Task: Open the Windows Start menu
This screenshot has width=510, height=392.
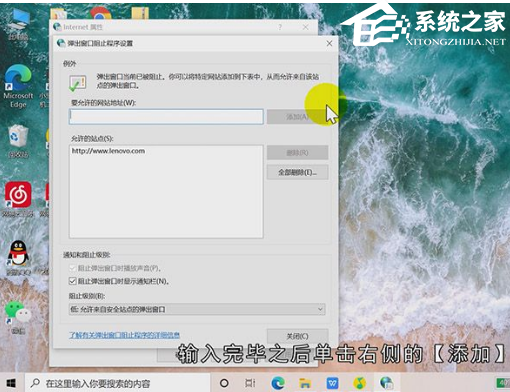Action: [x=11, y=383]
